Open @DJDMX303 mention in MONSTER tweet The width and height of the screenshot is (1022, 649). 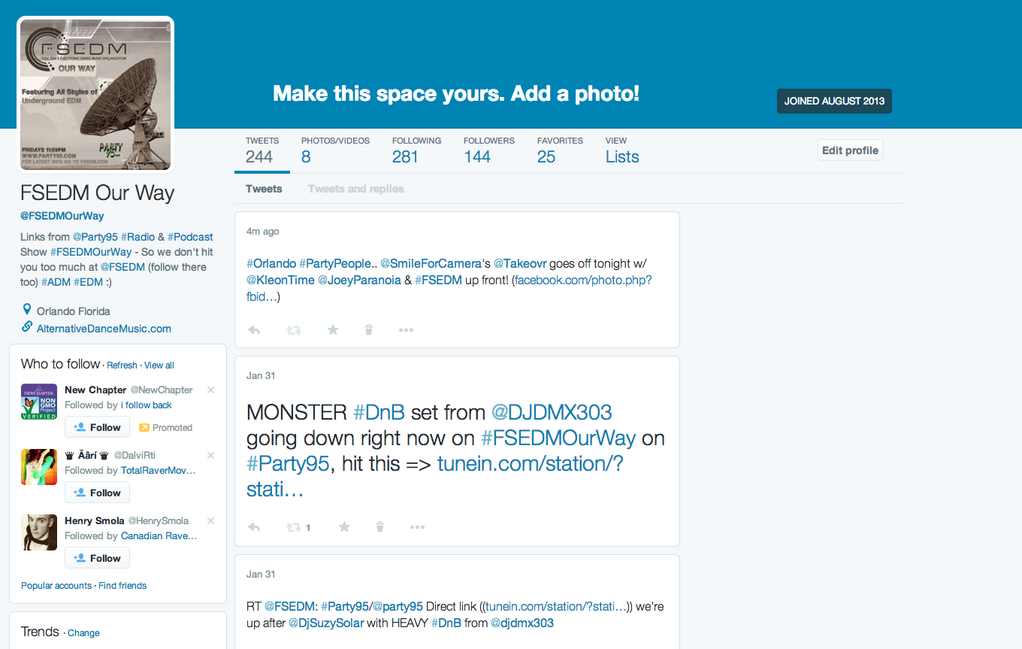[x=551, y=412]
